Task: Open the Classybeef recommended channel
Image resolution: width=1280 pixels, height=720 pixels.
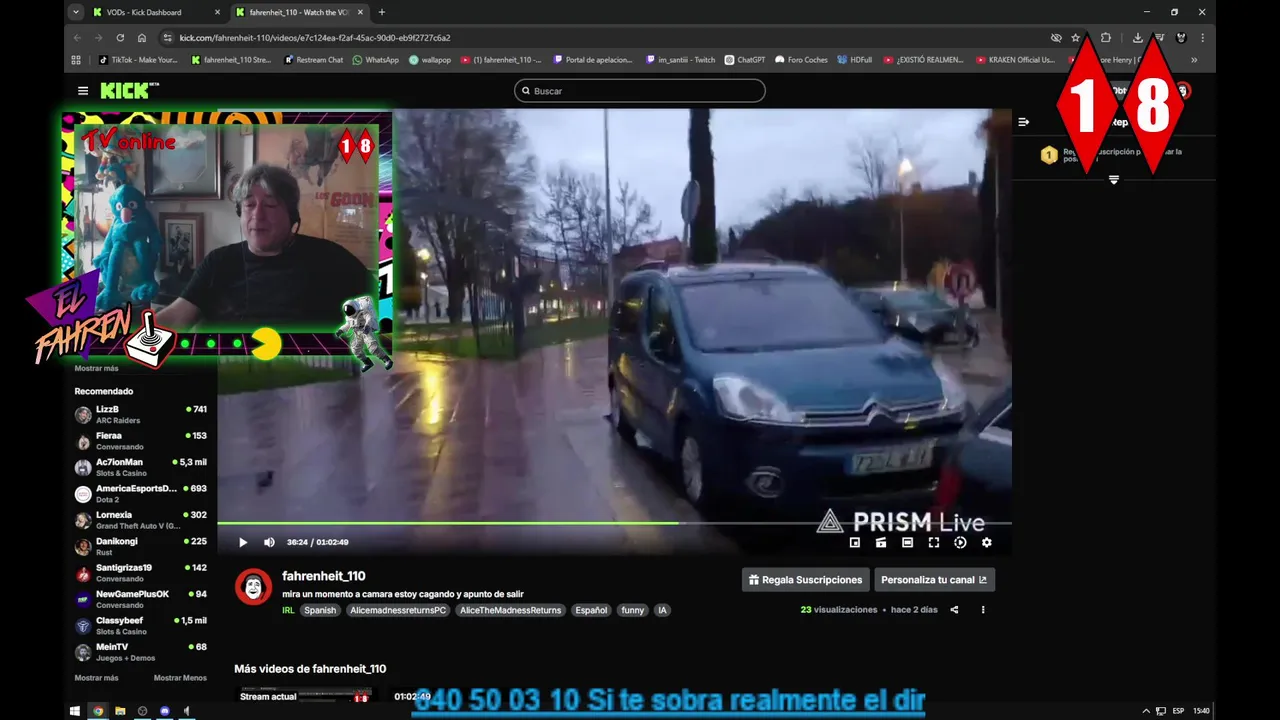Action: pyautogui.click(x=141, y=626)
